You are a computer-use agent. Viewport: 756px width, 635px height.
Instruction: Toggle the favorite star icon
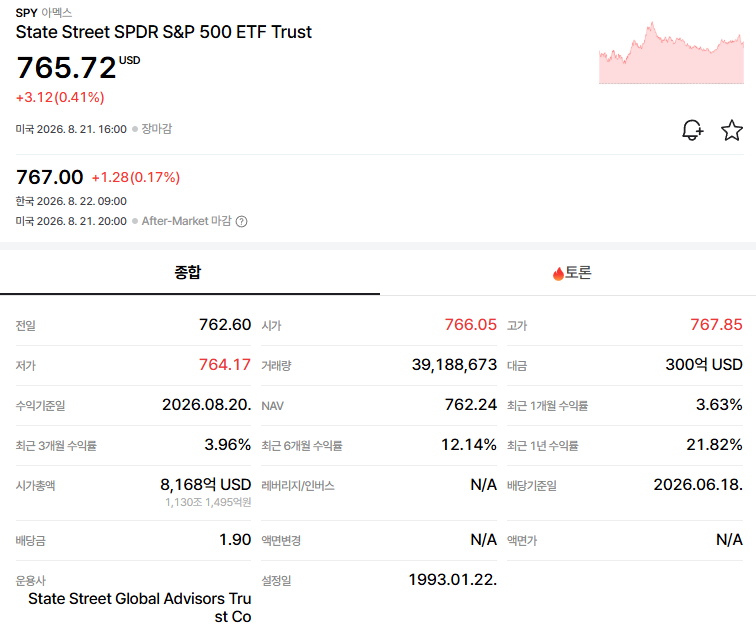pyautogui.click(x=732, y=130)
